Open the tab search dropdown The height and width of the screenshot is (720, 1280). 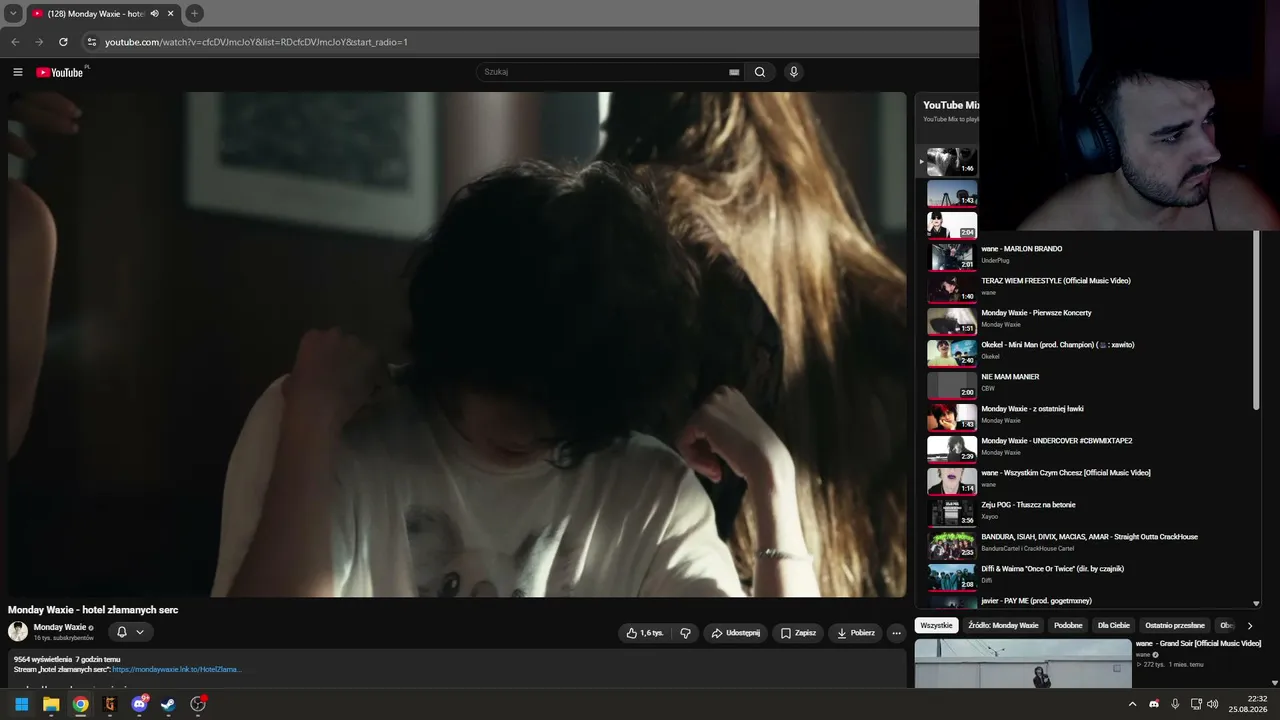[x=13, y=13]
